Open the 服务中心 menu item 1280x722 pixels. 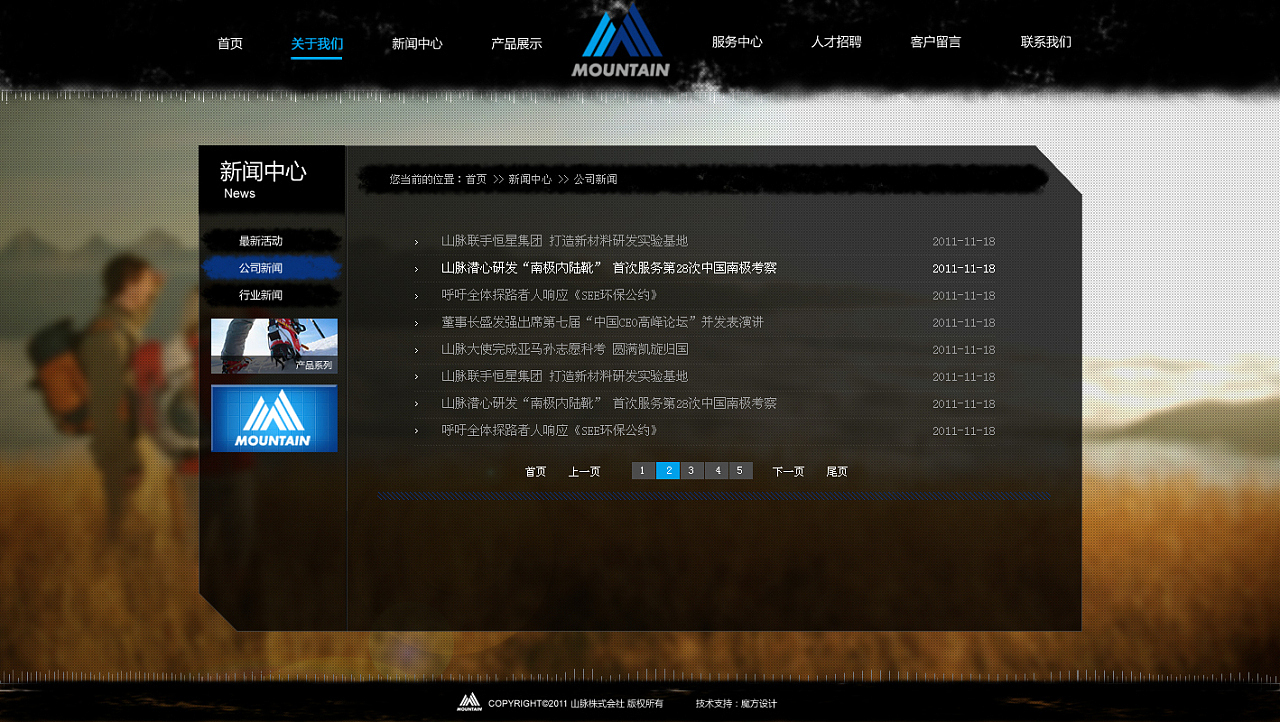pyautogui.click(x=737, y=42)
